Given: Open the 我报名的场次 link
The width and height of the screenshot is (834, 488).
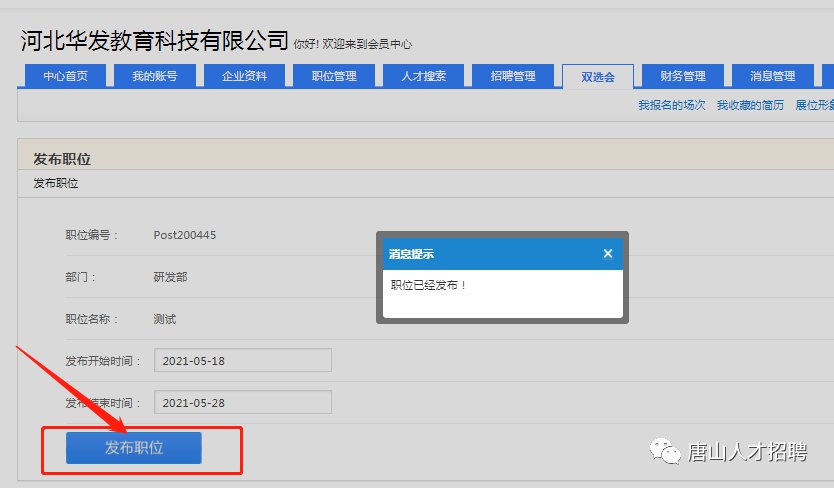Looking at the screenshot, I should tap(671, 105).
